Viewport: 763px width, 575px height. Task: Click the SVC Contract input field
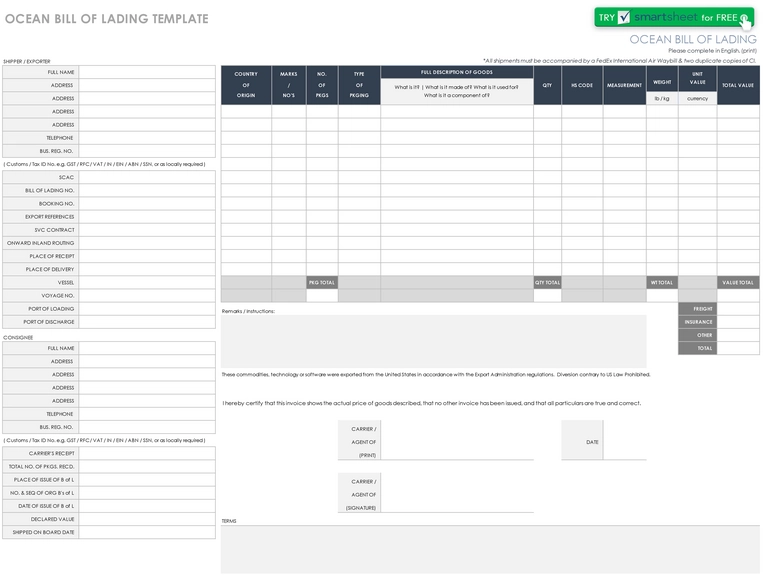click(147, 230)
